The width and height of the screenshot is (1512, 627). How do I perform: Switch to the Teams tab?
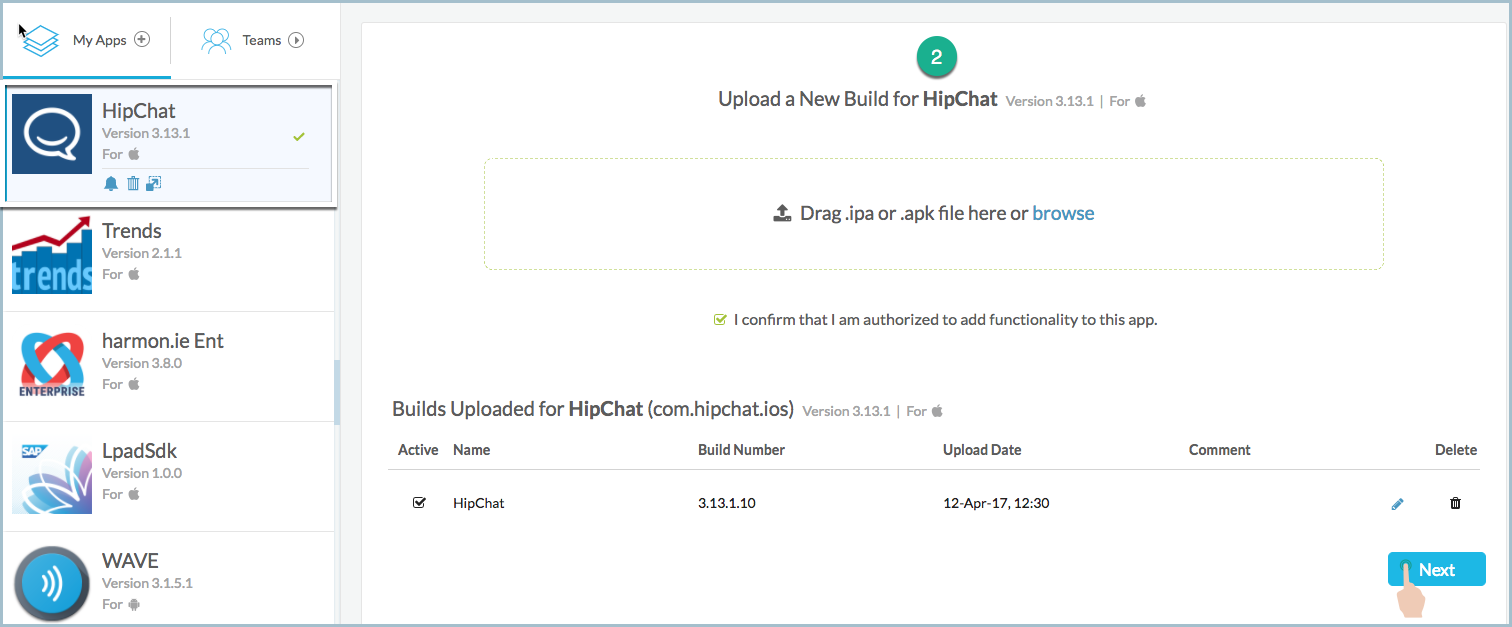click(255, 40)
